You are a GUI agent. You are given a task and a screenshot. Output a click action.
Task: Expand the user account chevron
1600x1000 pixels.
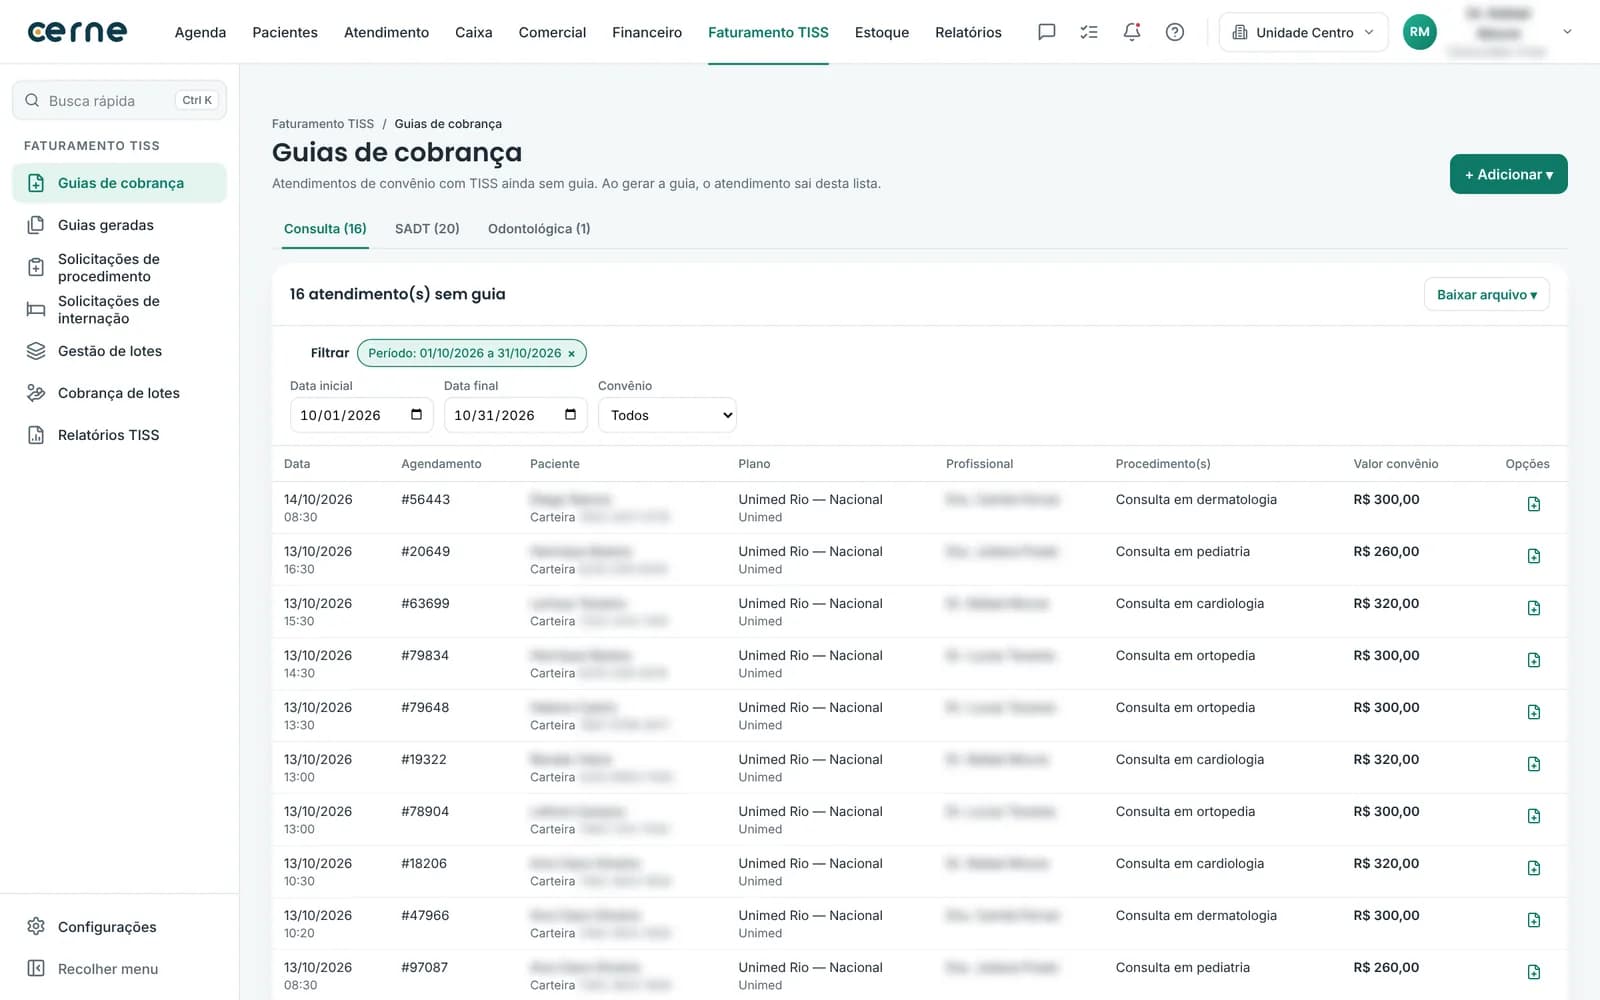[1567, 32]
